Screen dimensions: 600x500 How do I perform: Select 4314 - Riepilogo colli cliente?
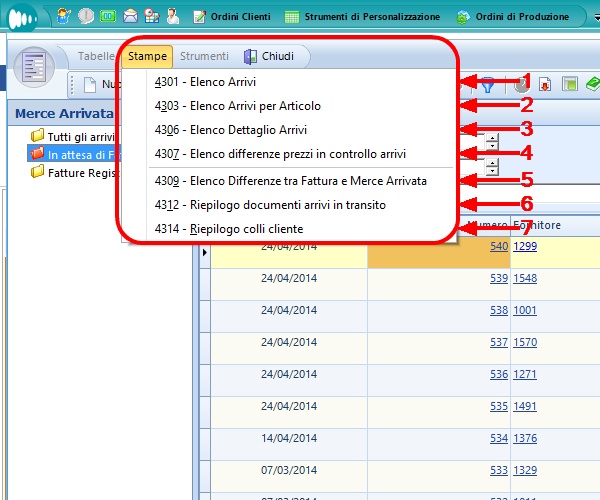[x=229, y=229]
